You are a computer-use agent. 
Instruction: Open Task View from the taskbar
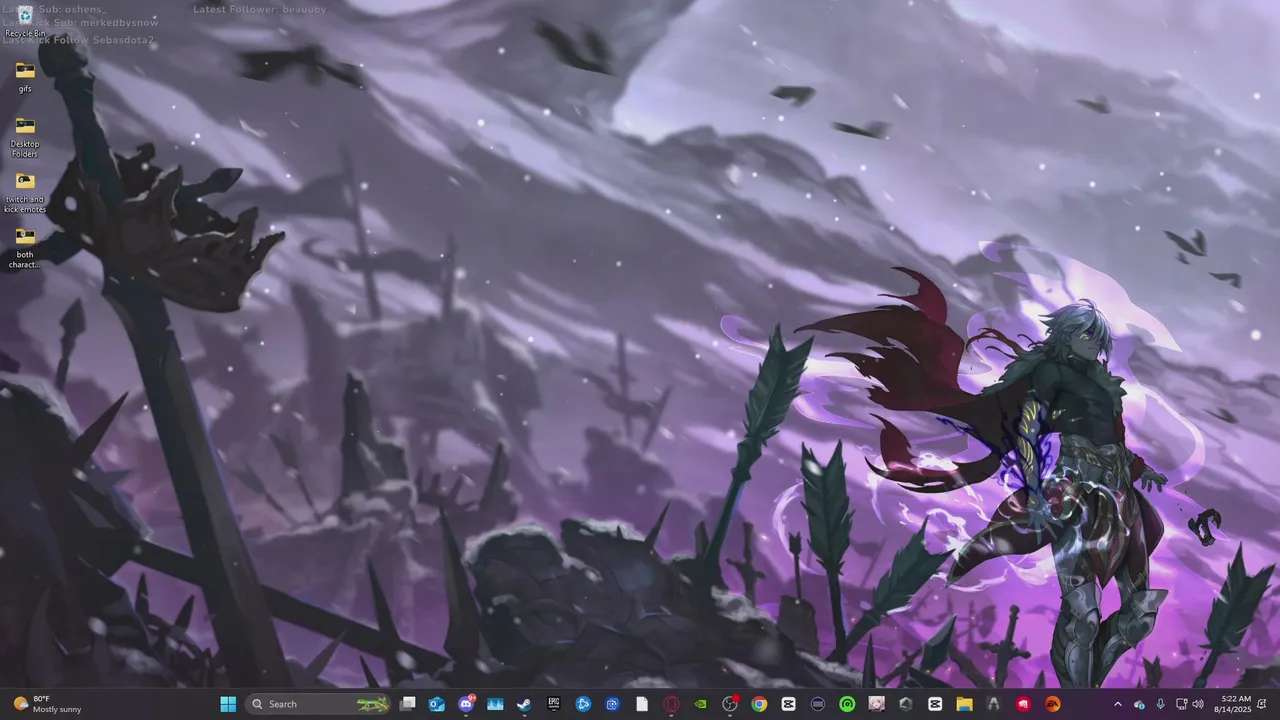click(x=407, y=704)
